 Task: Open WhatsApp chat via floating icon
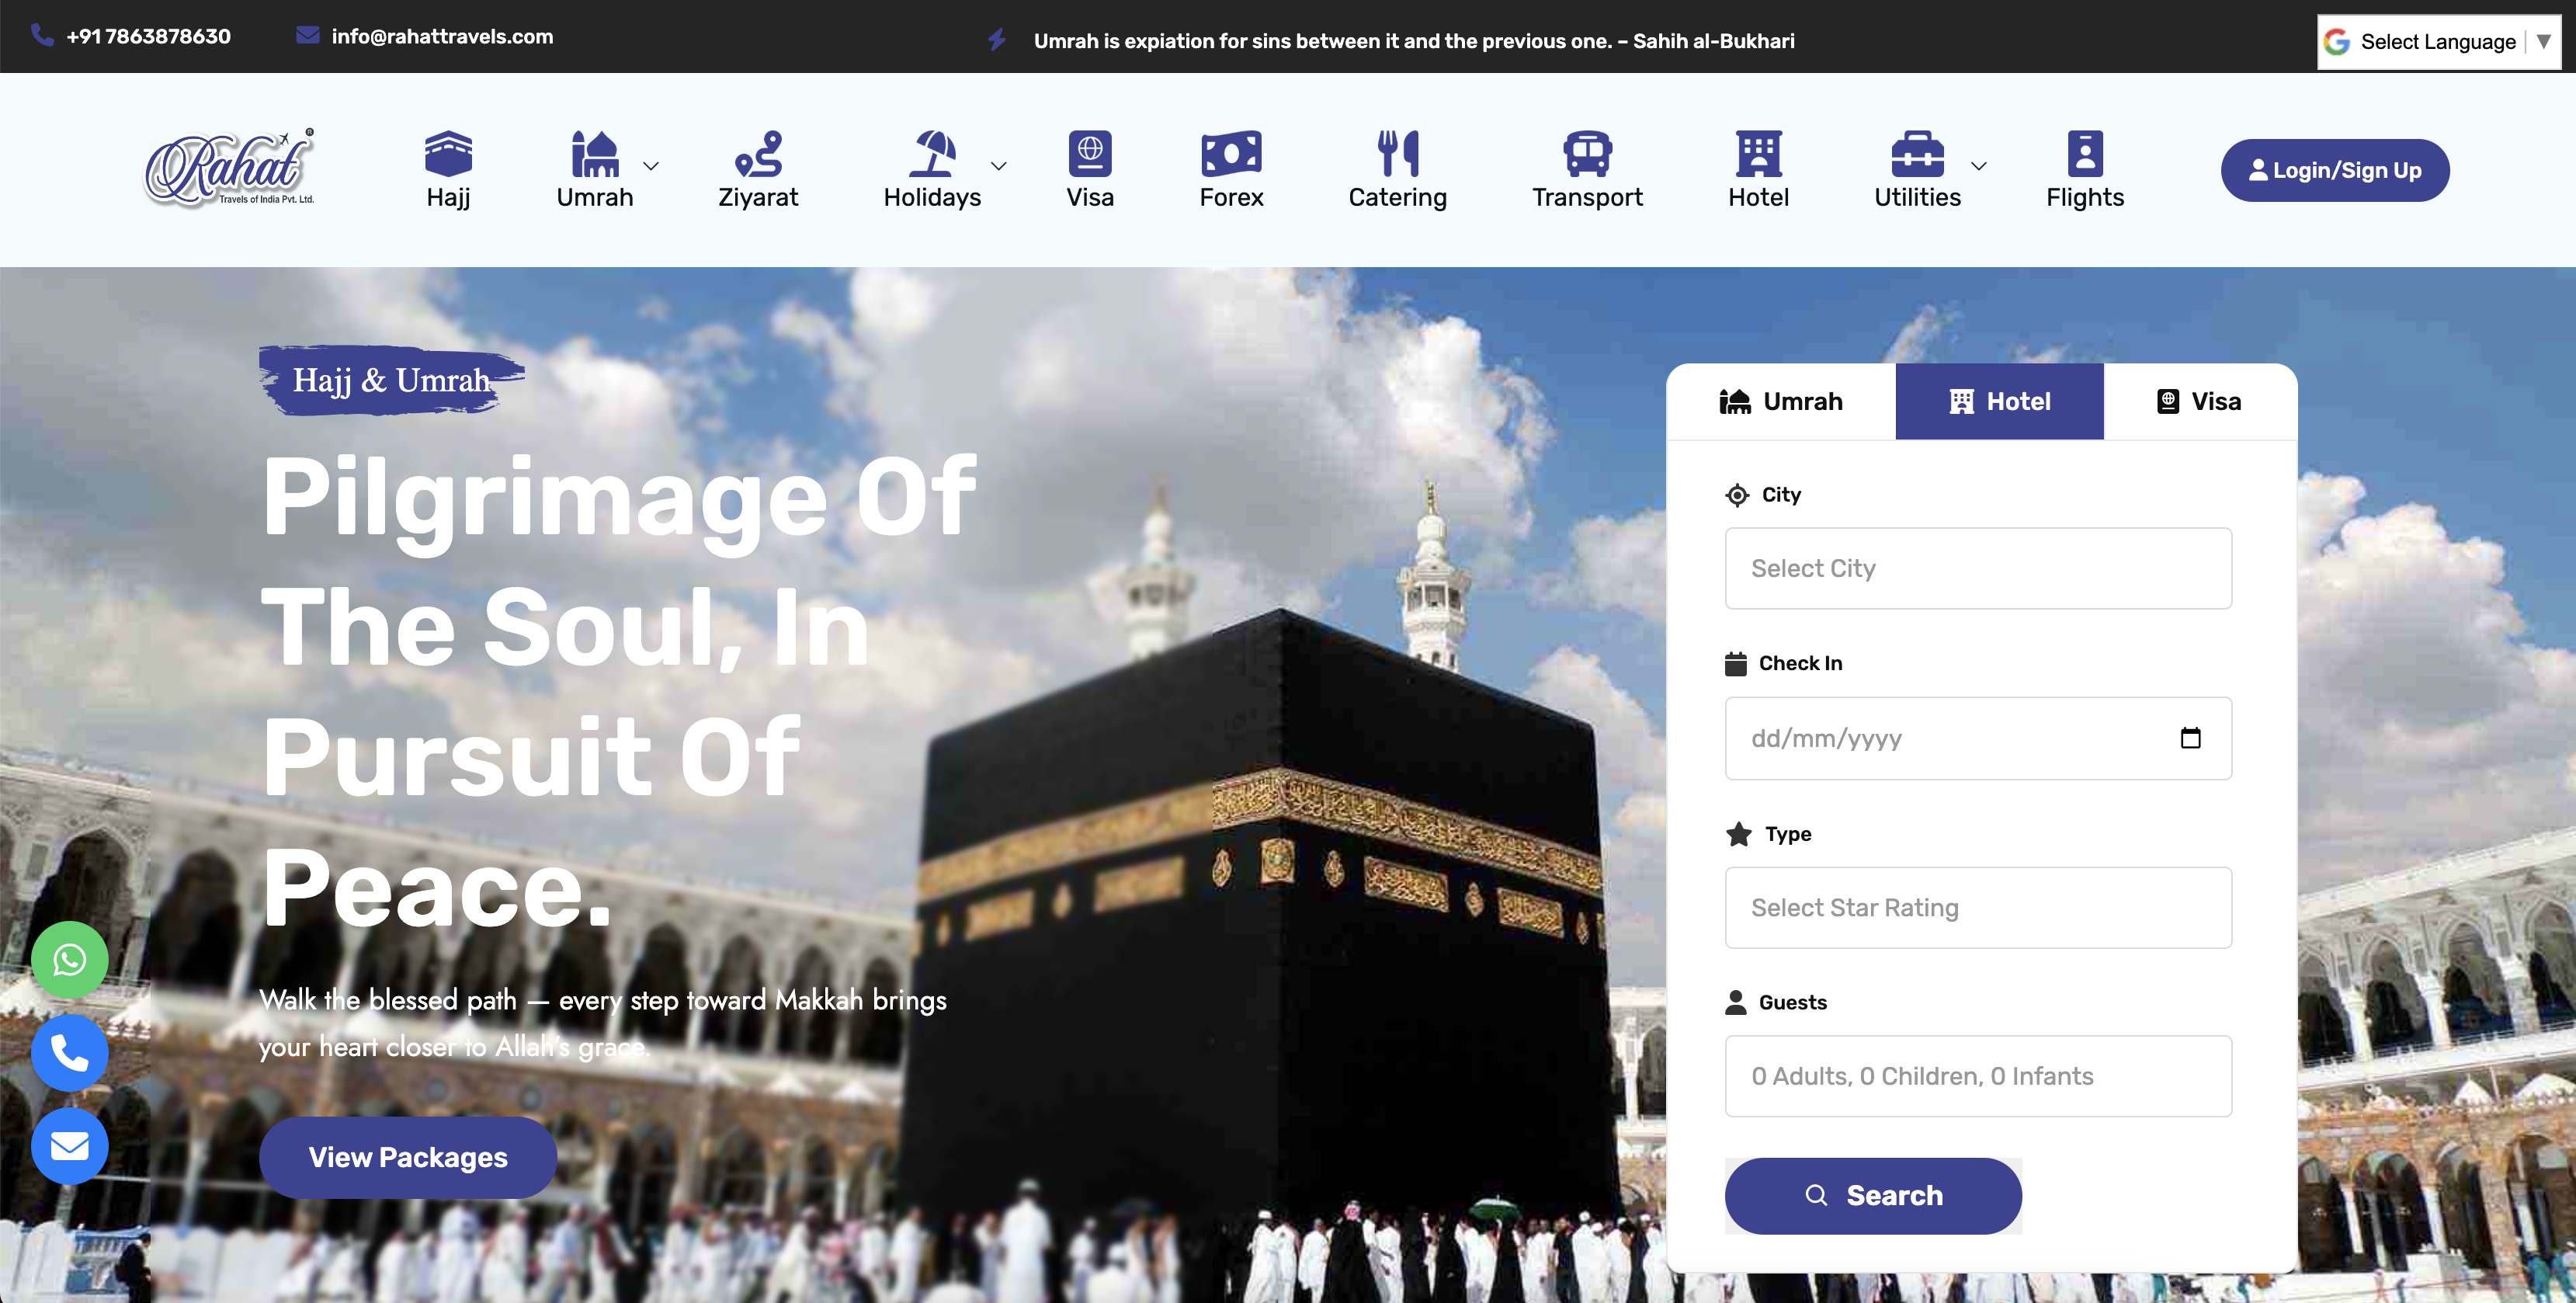(x=69, y=960)
